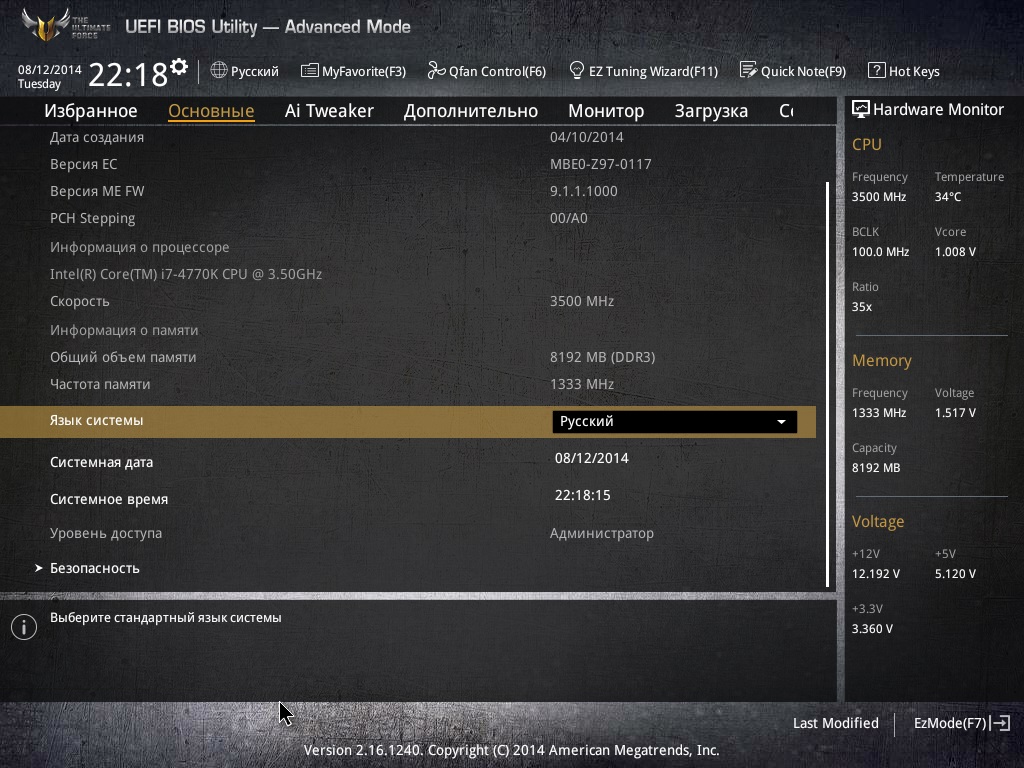1024x768 pixels.
Task: Click the Intel Core i7-4770K processor line
Action: 186,274
